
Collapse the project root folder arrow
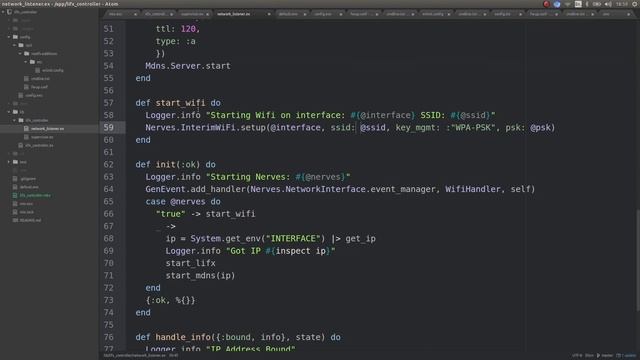(3, 12)
